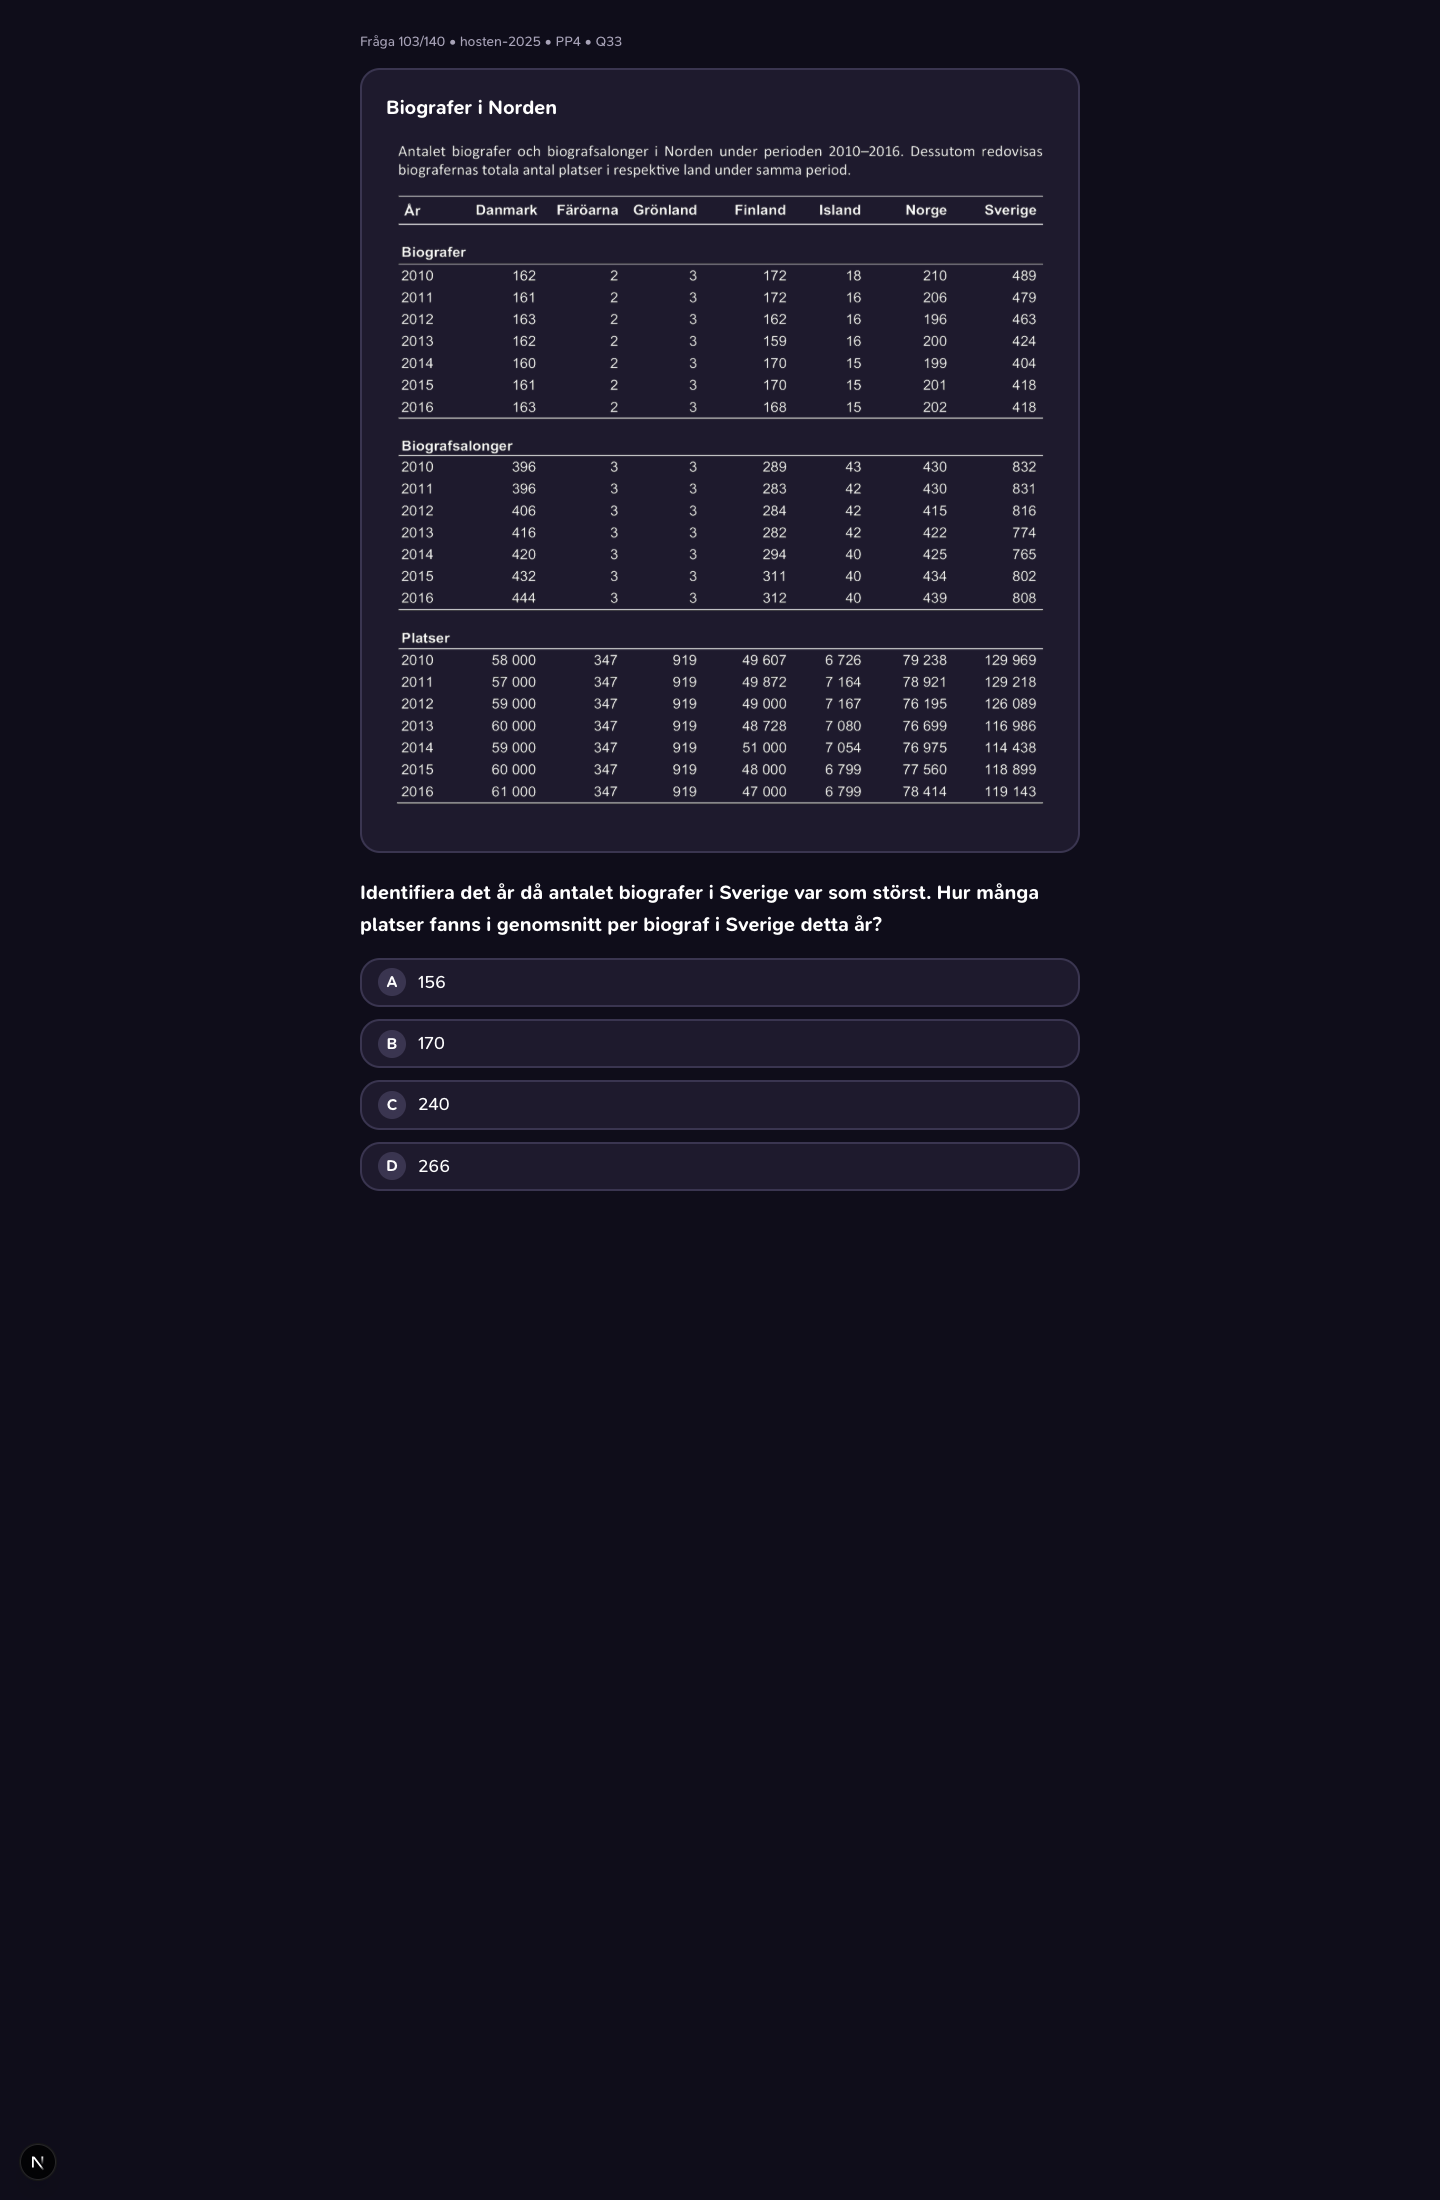Open the Next.js N dev tools icon

click(x=38, y=2162)
